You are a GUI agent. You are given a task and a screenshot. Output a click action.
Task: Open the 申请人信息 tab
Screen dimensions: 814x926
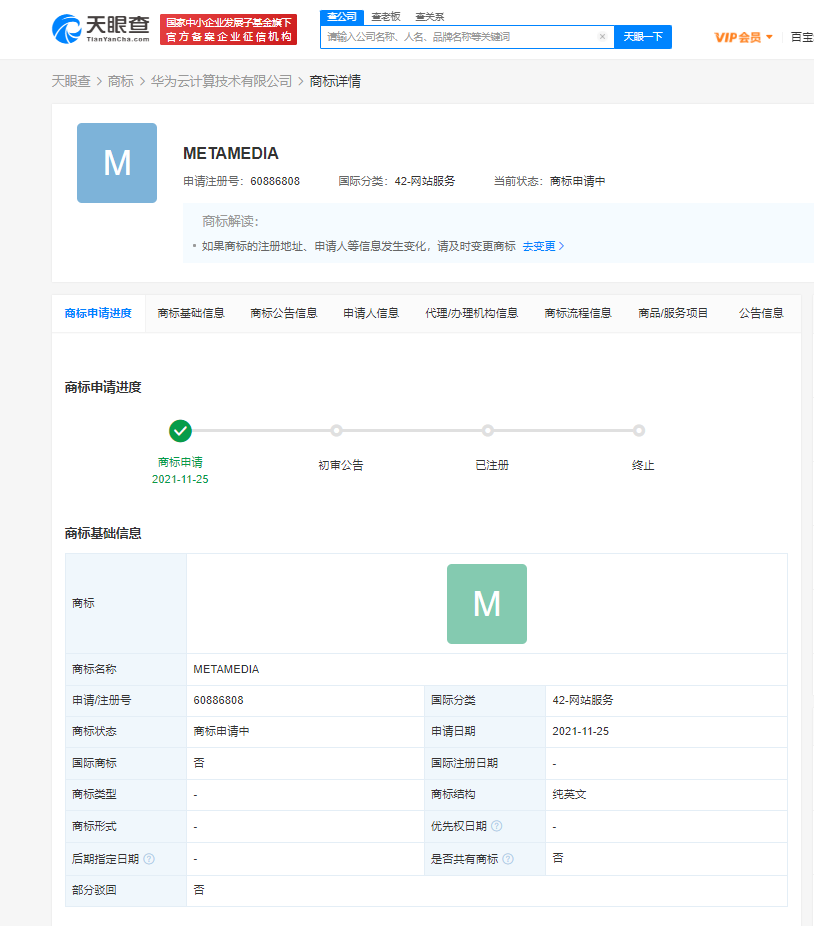tap(370, 312)
